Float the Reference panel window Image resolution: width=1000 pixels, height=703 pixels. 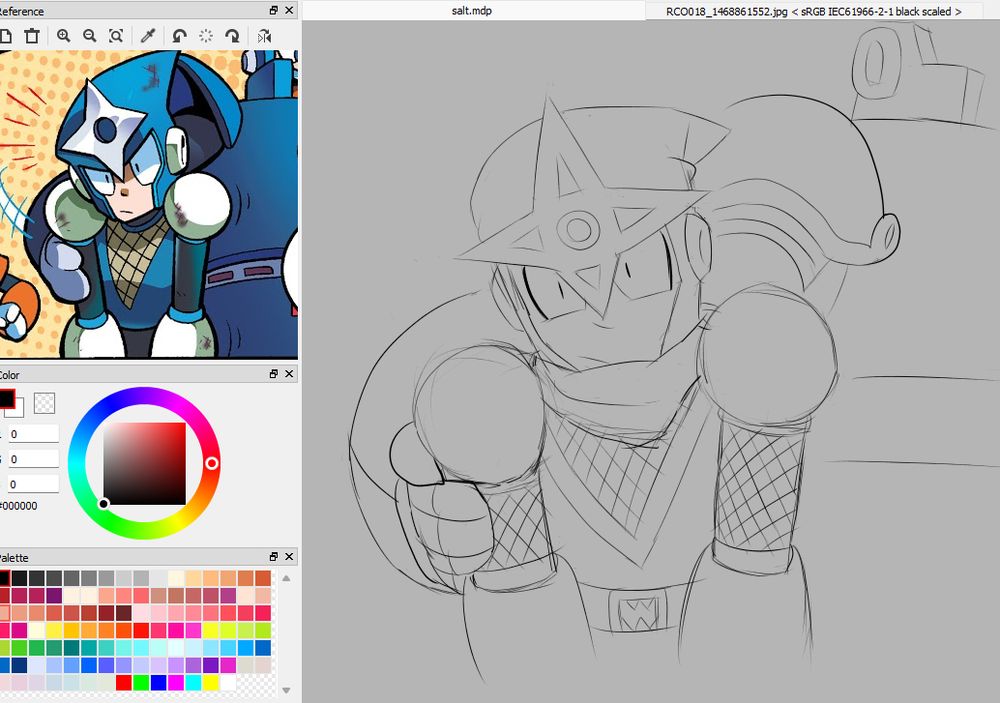[x=274, y=10]
